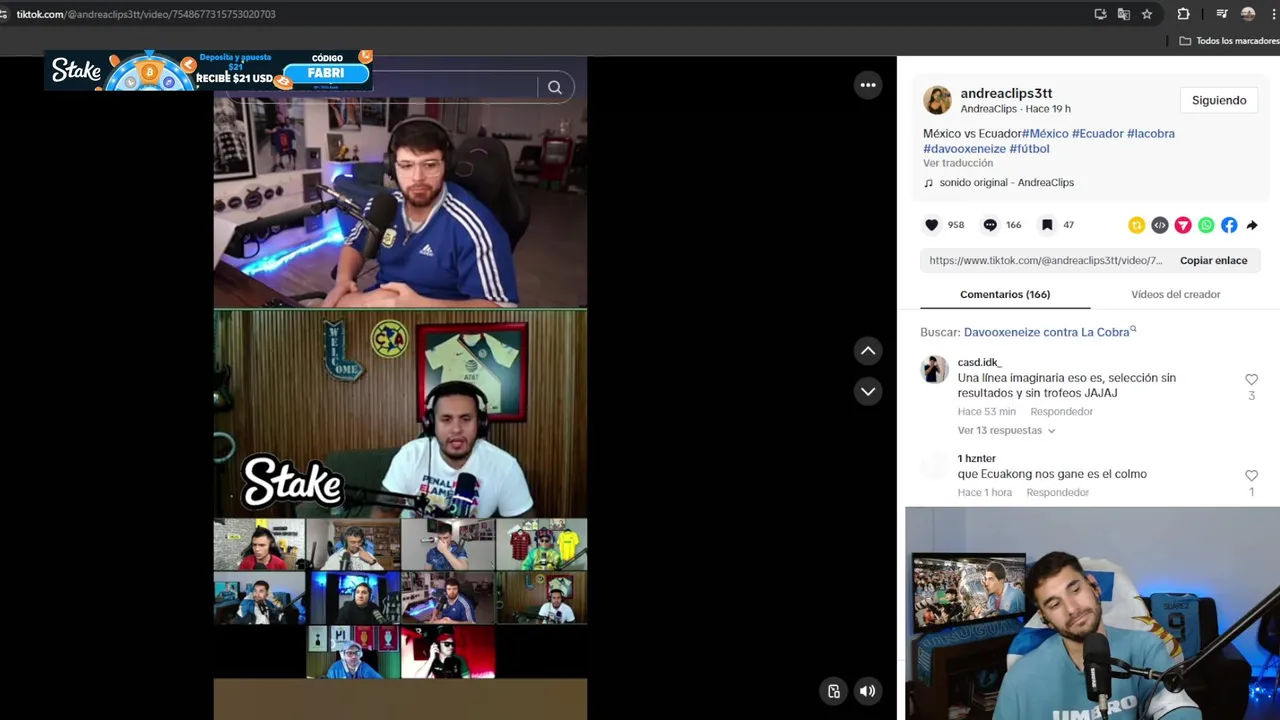Repost the video using yellow repost icon
Image resolution: width=1280 pixels, height=720 pixels.
(1136, 225)
